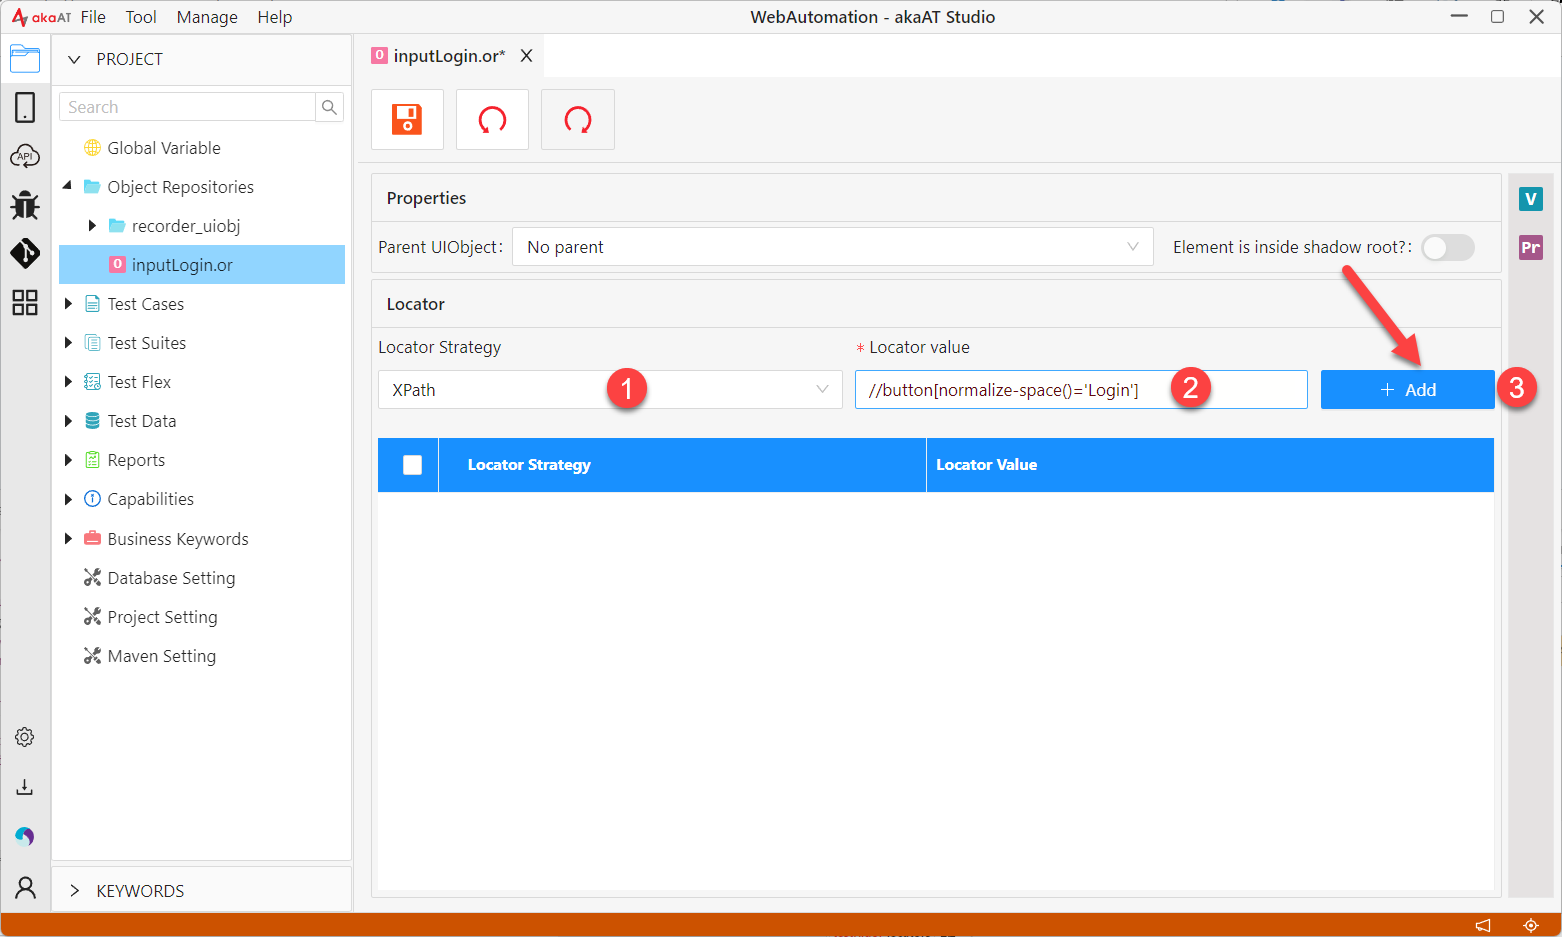Open the API cloud sidebar icon
Image resolution: width=1562 pixels, height=937 pixels.
coord(25,156)
